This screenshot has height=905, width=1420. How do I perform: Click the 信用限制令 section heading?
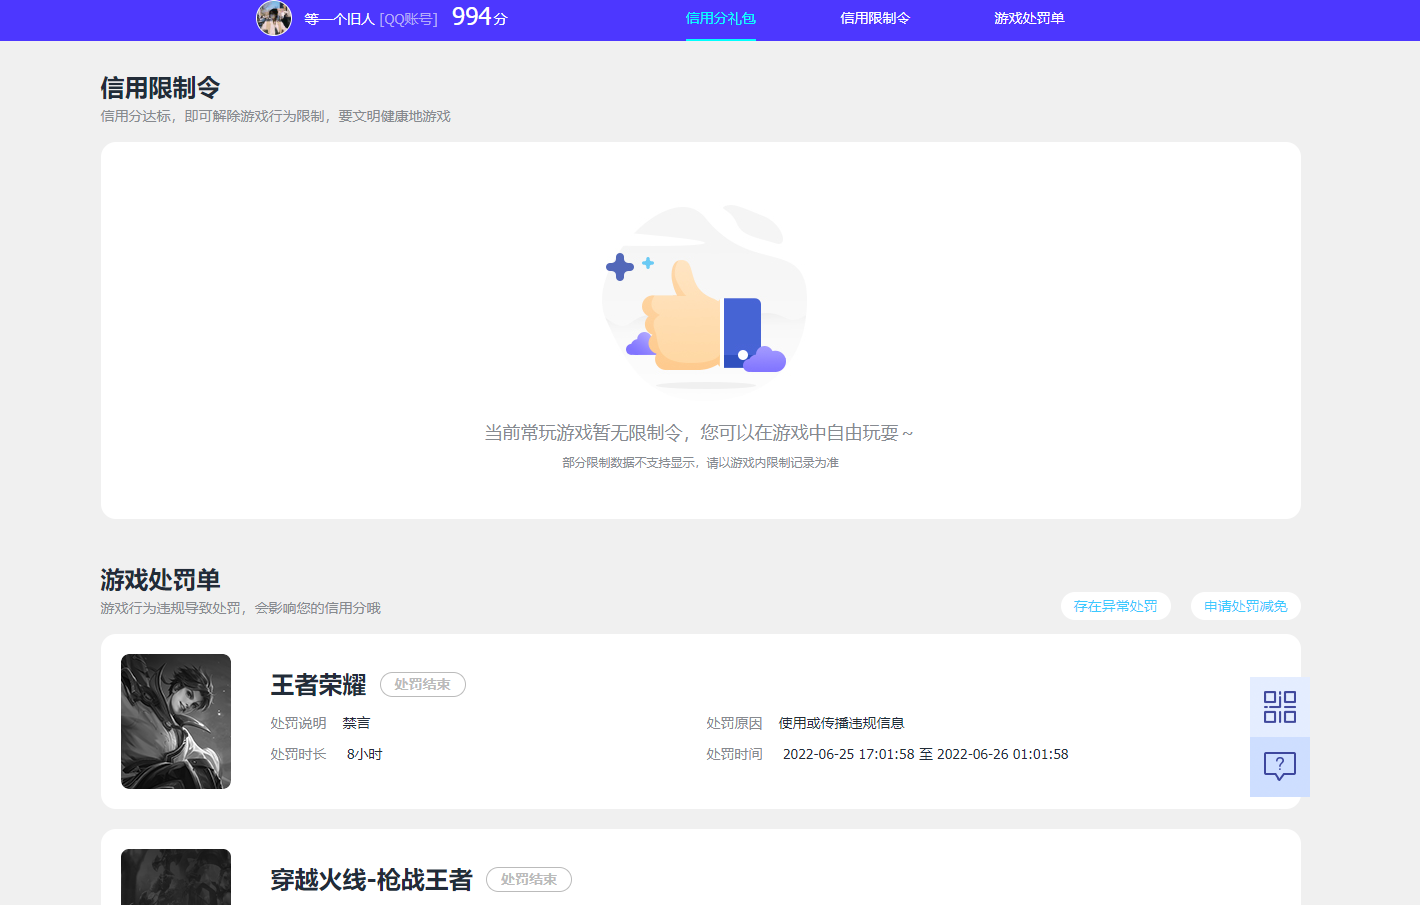[160, 88]
